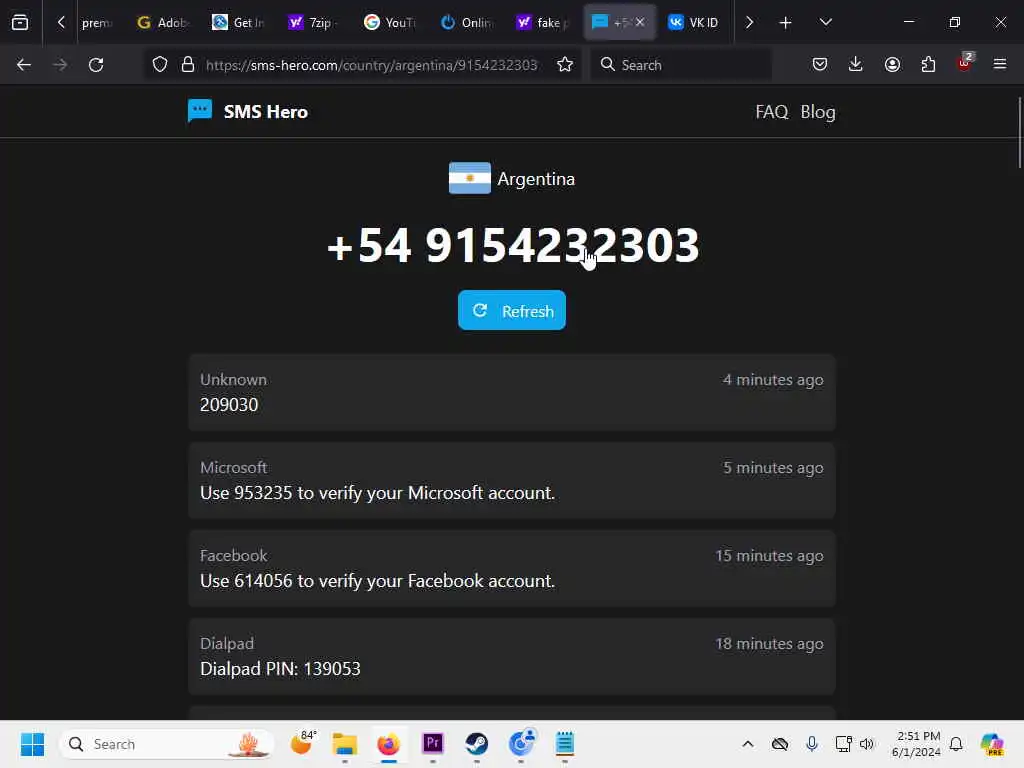
Task: Click the microphone tray icon
Action: (812, 744)
